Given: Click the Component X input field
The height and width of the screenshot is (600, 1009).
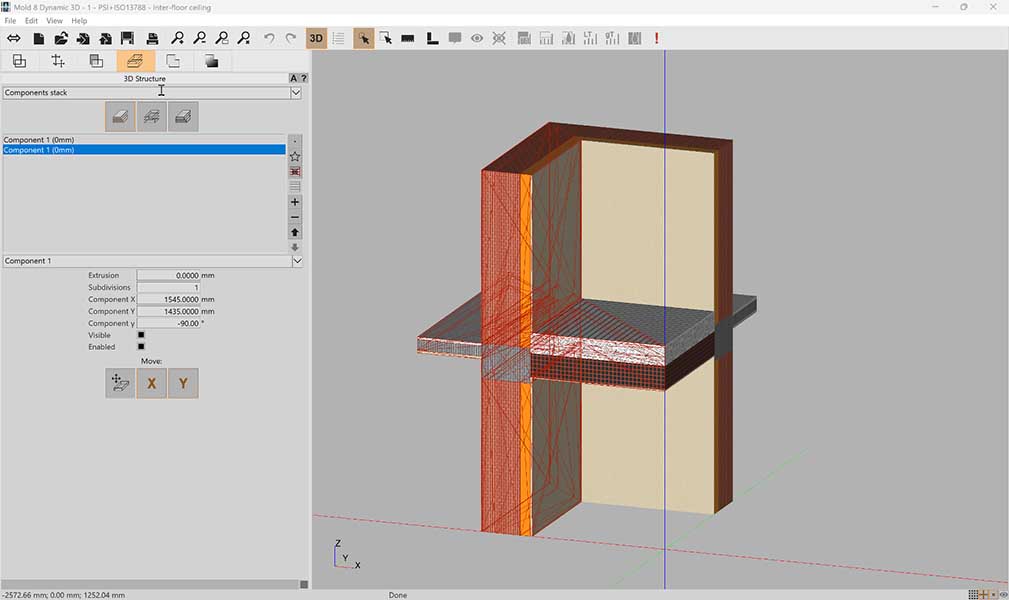Looking at the screenshot, I should (167, 299).
